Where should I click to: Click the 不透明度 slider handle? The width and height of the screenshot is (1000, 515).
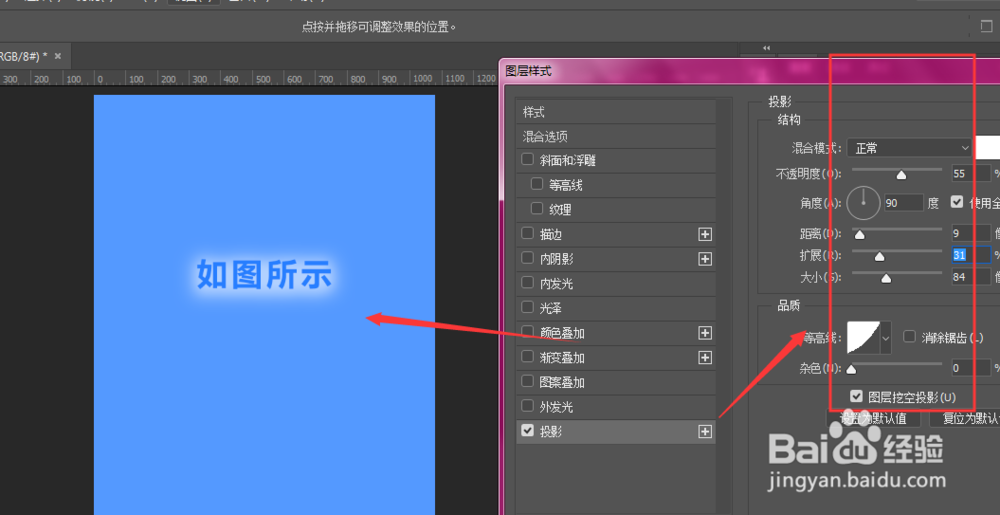coord(901,175)
